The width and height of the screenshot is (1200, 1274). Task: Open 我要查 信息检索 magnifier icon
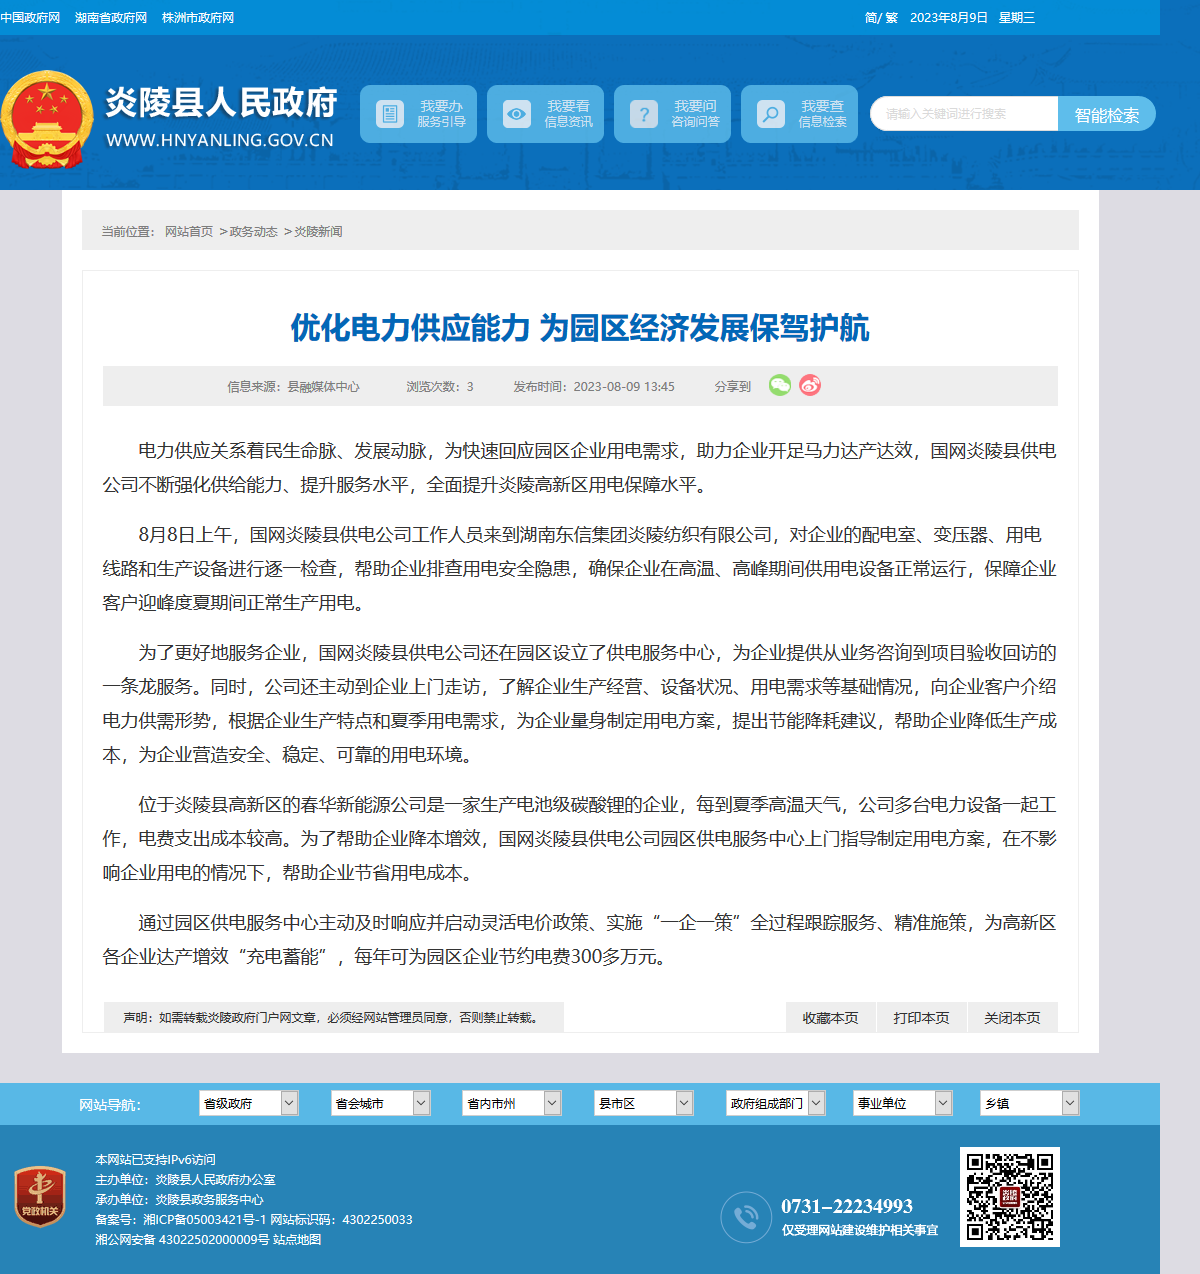(770, 114)
